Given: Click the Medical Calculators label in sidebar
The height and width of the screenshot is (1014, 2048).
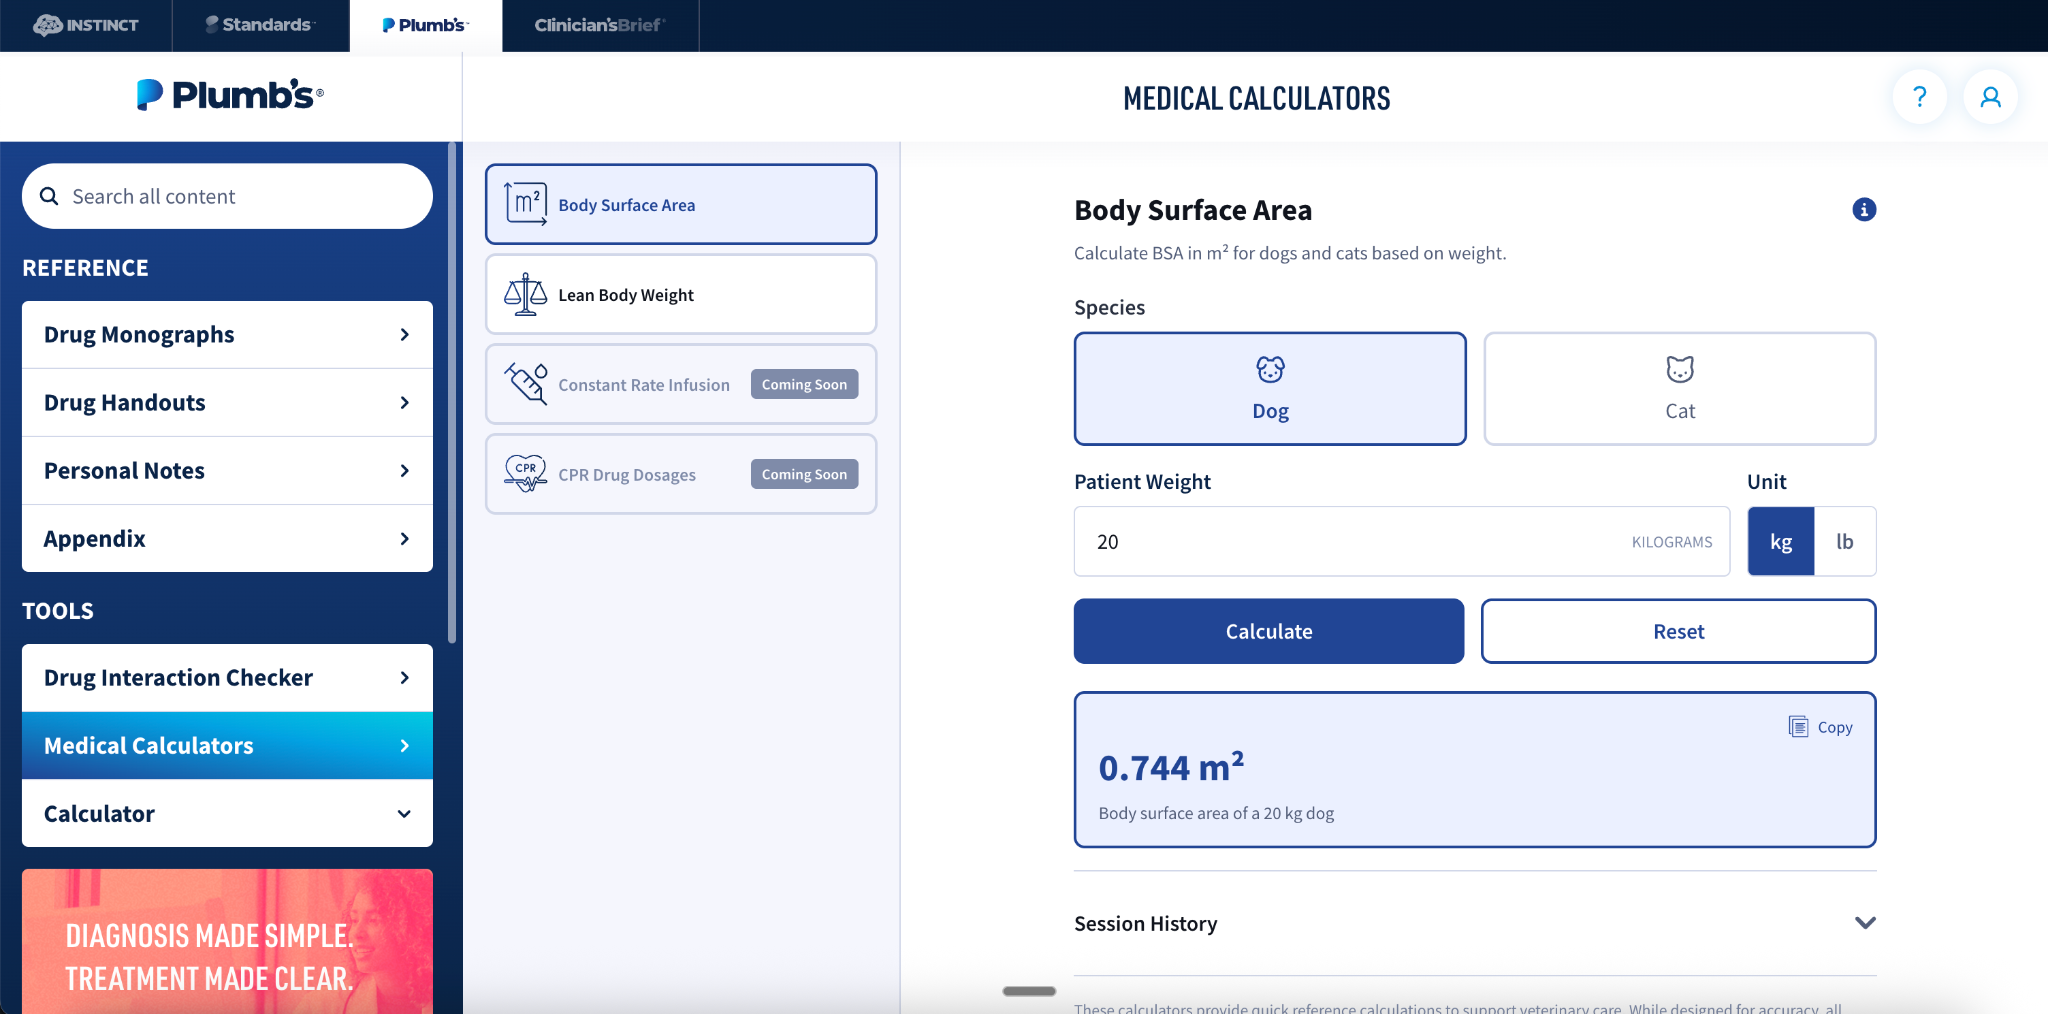Looking at the screenshot, I should 149,746.
